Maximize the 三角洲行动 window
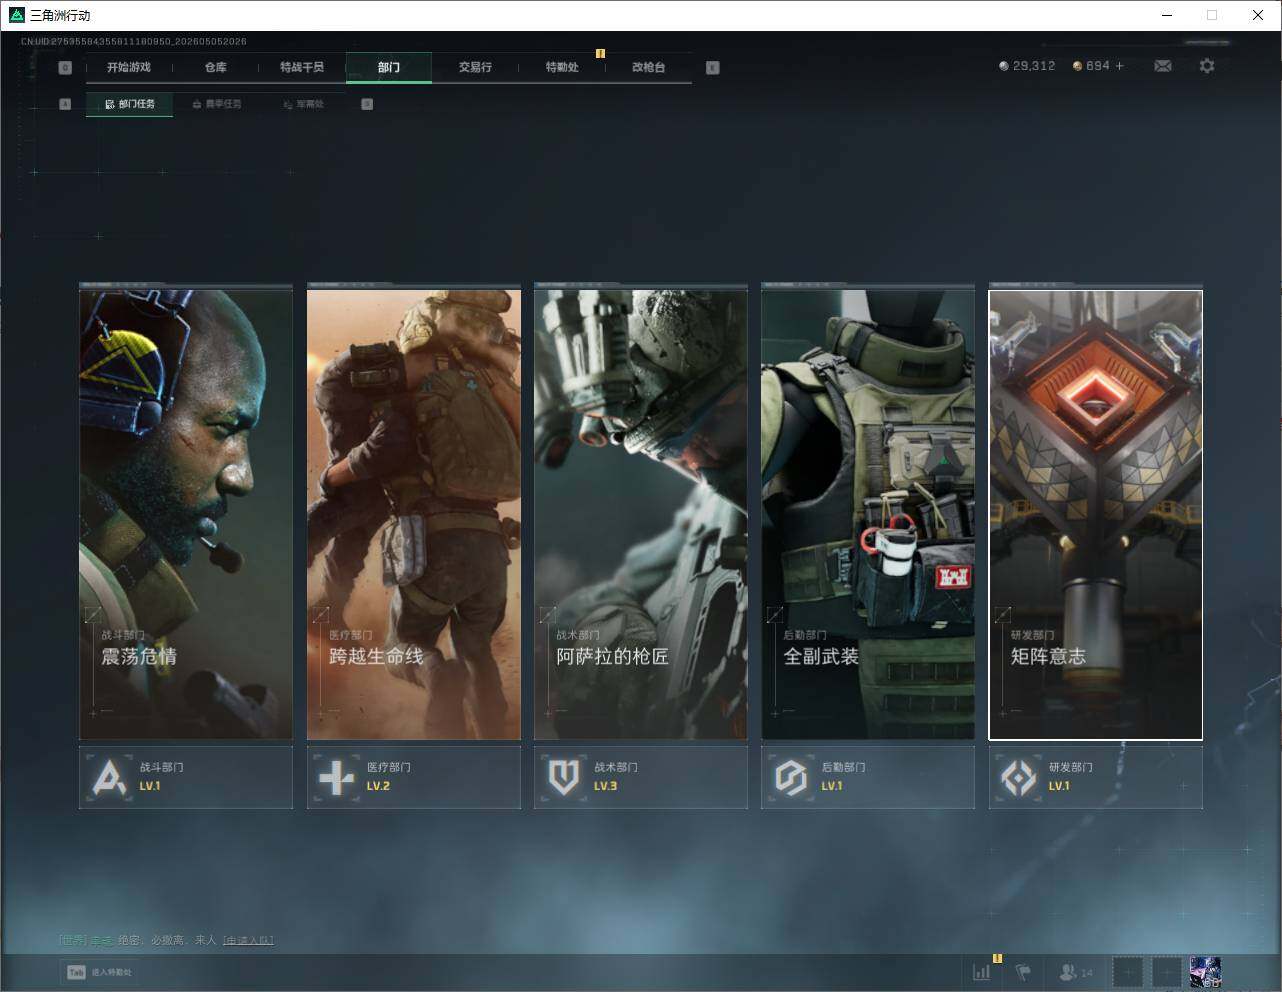Image resolution: width=1282 pixels, height=992 pixels. pos(1212,15)
